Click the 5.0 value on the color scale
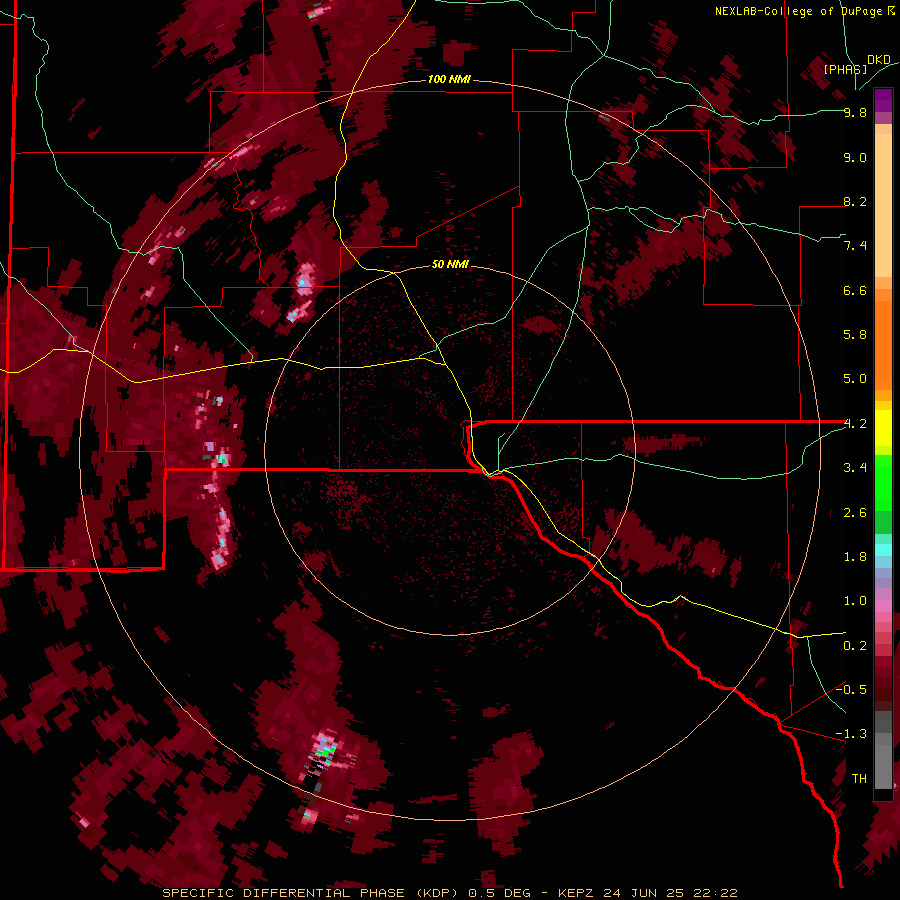900x900 pixels. point(855,379)
